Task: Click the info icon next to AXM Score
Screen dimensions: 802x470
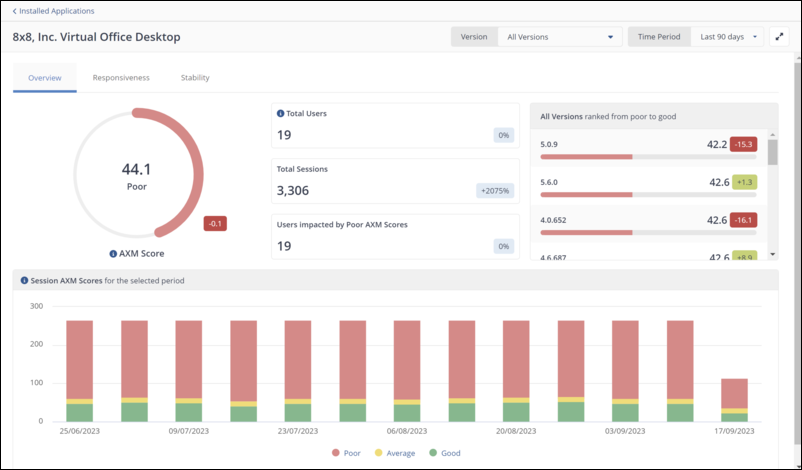Action: click(113, 254)
